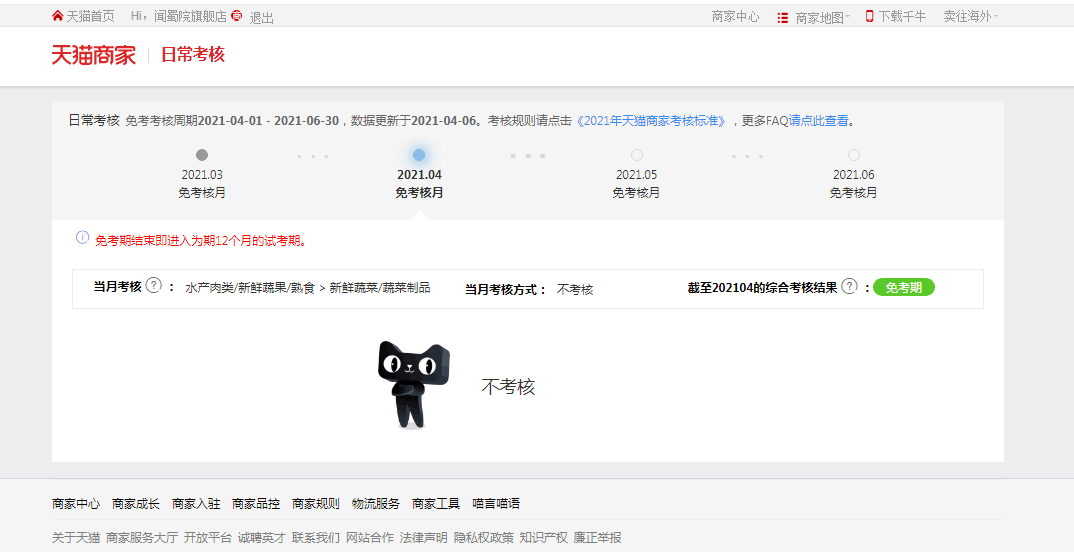
Task: Click the 2021.05 免考核月 label
Action: click(x=636, y=193)
